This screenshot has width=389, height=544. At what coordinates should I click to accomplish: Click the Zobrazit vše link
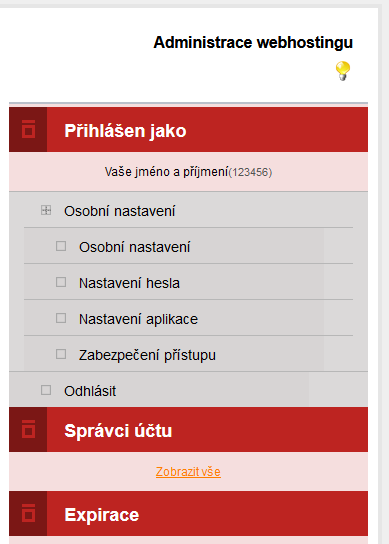click(188, 472)
